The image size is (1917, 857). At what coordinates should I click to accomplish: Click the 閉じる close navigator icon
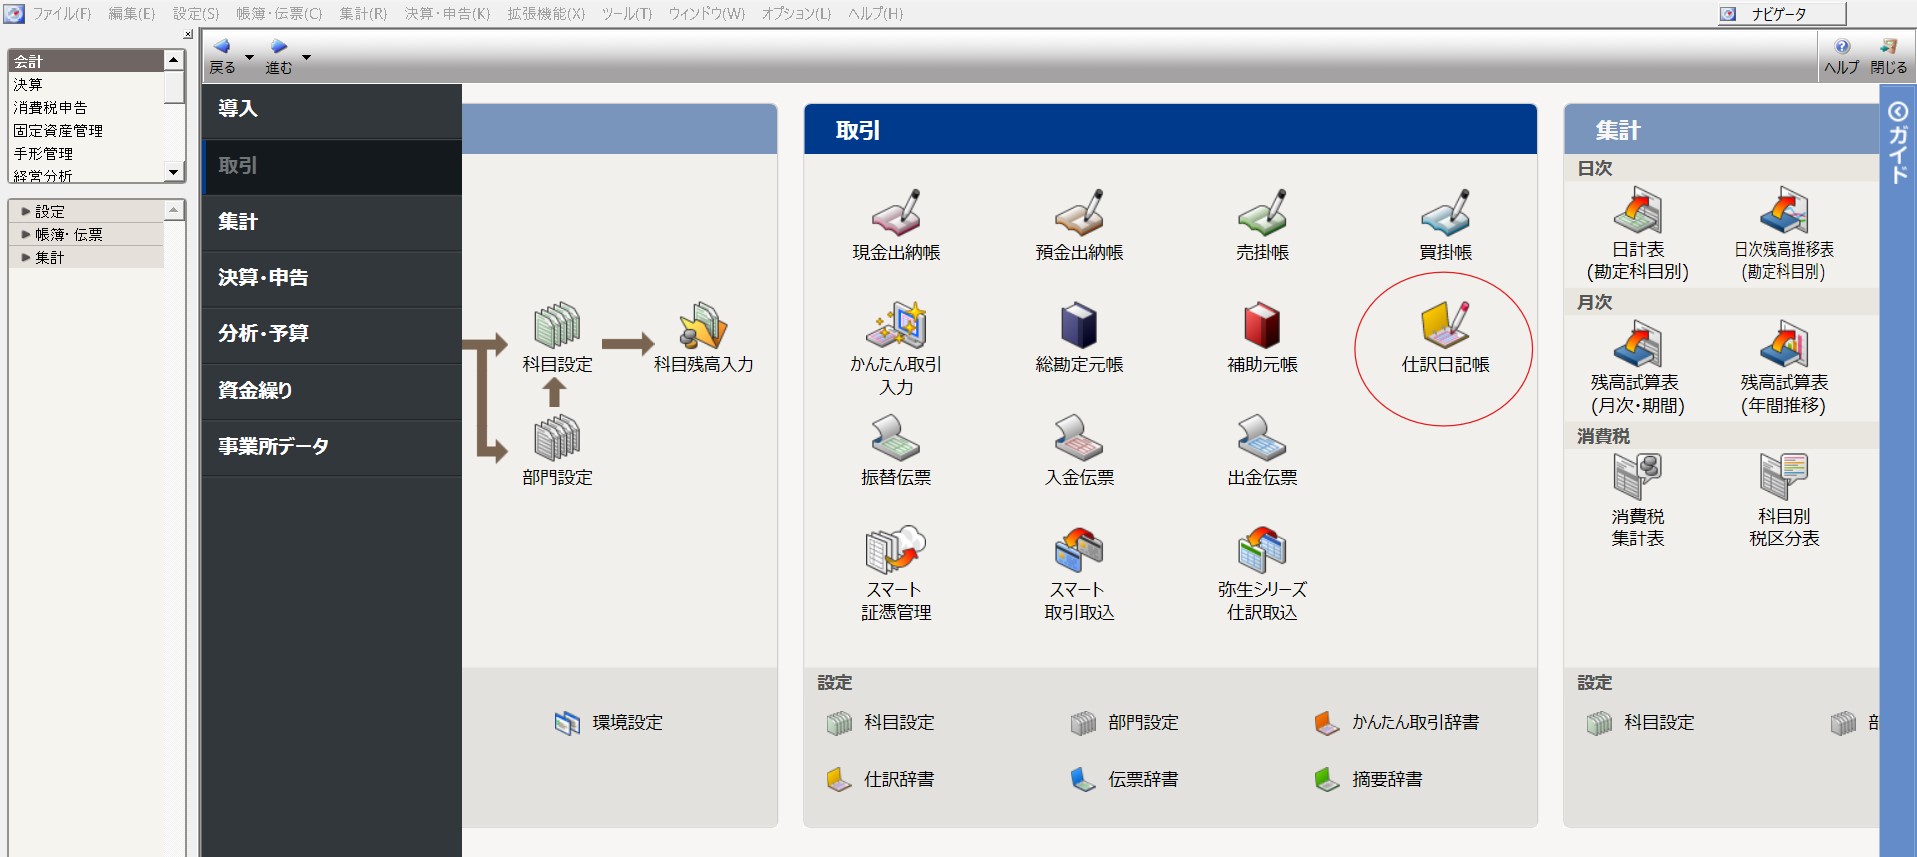point(1888,57)
